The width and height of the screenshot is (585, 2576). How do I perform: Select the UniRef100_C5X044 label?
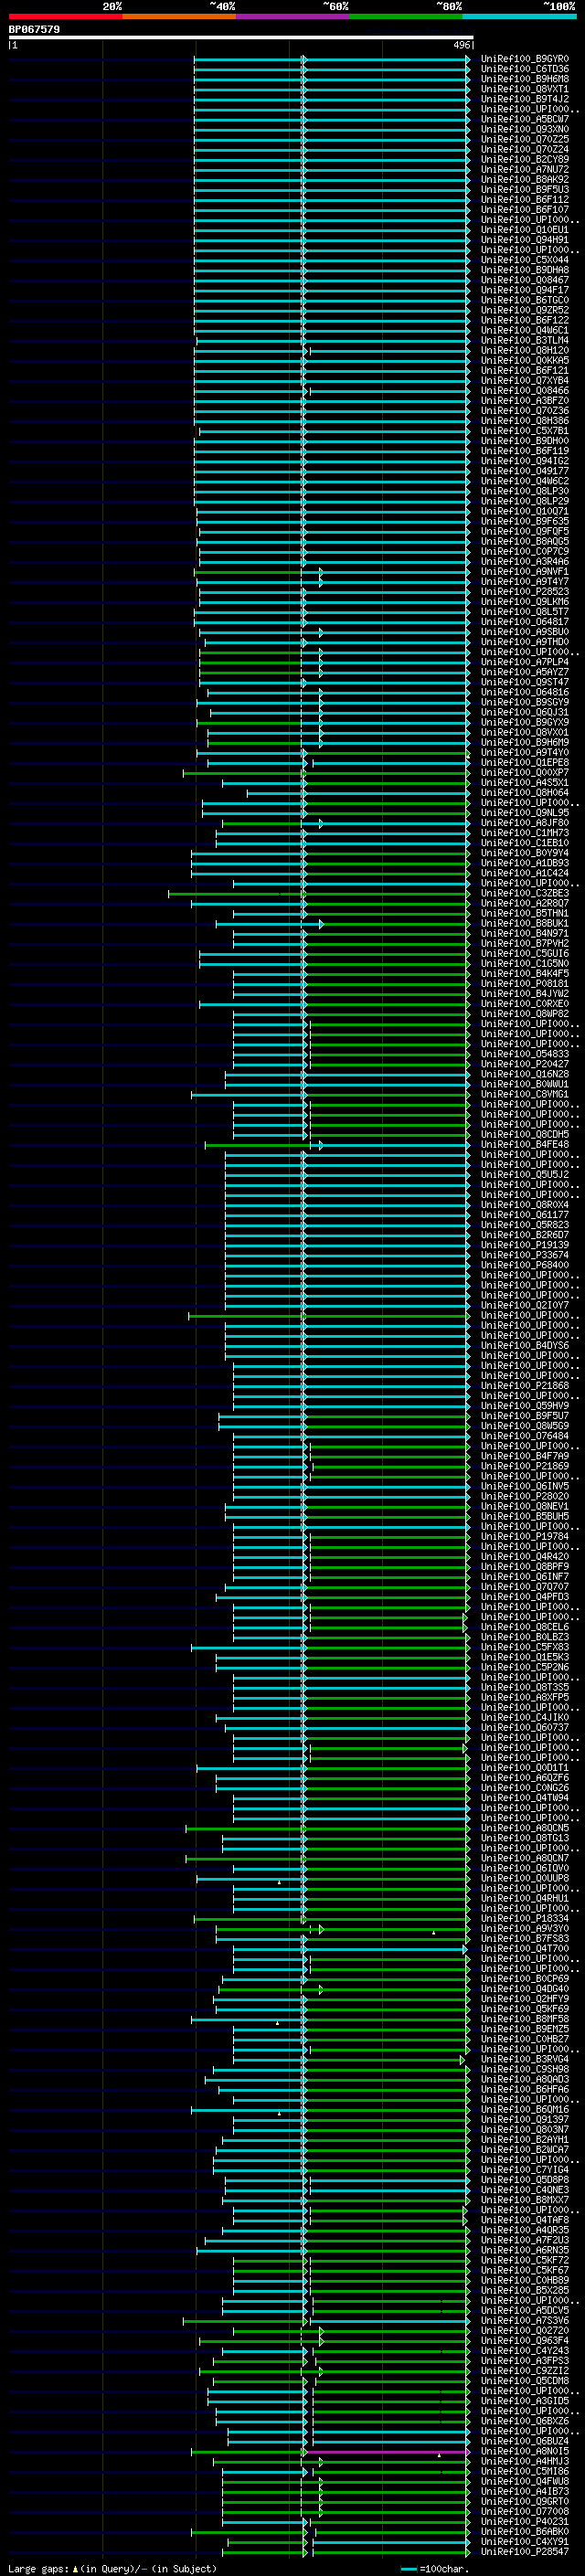pyautogui.click(x=525, y=260)
